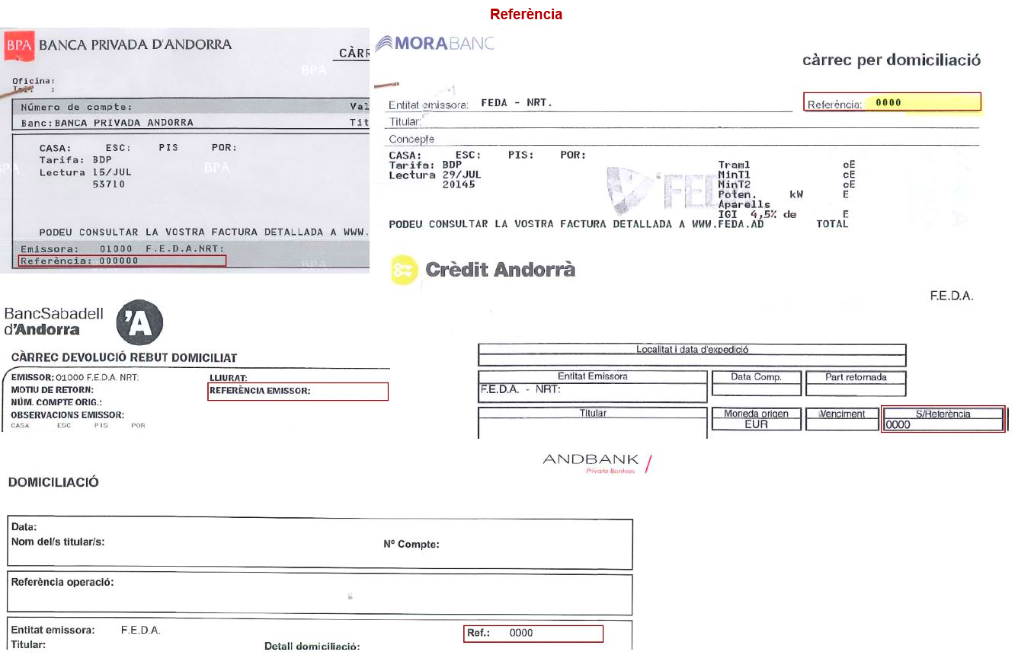
Task: Click the S/Referència 0000 box
Action: [x=943, y=419]
